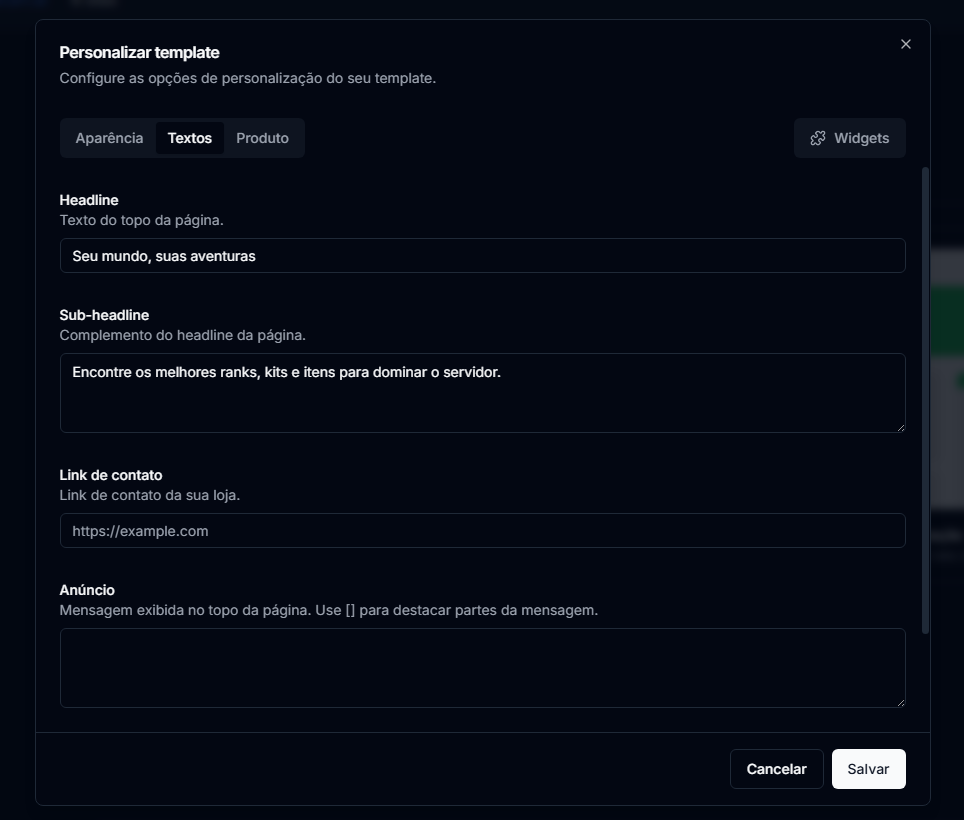Click the "Link de contato" label
964x820 pixels.
click(x=111, y=475)
